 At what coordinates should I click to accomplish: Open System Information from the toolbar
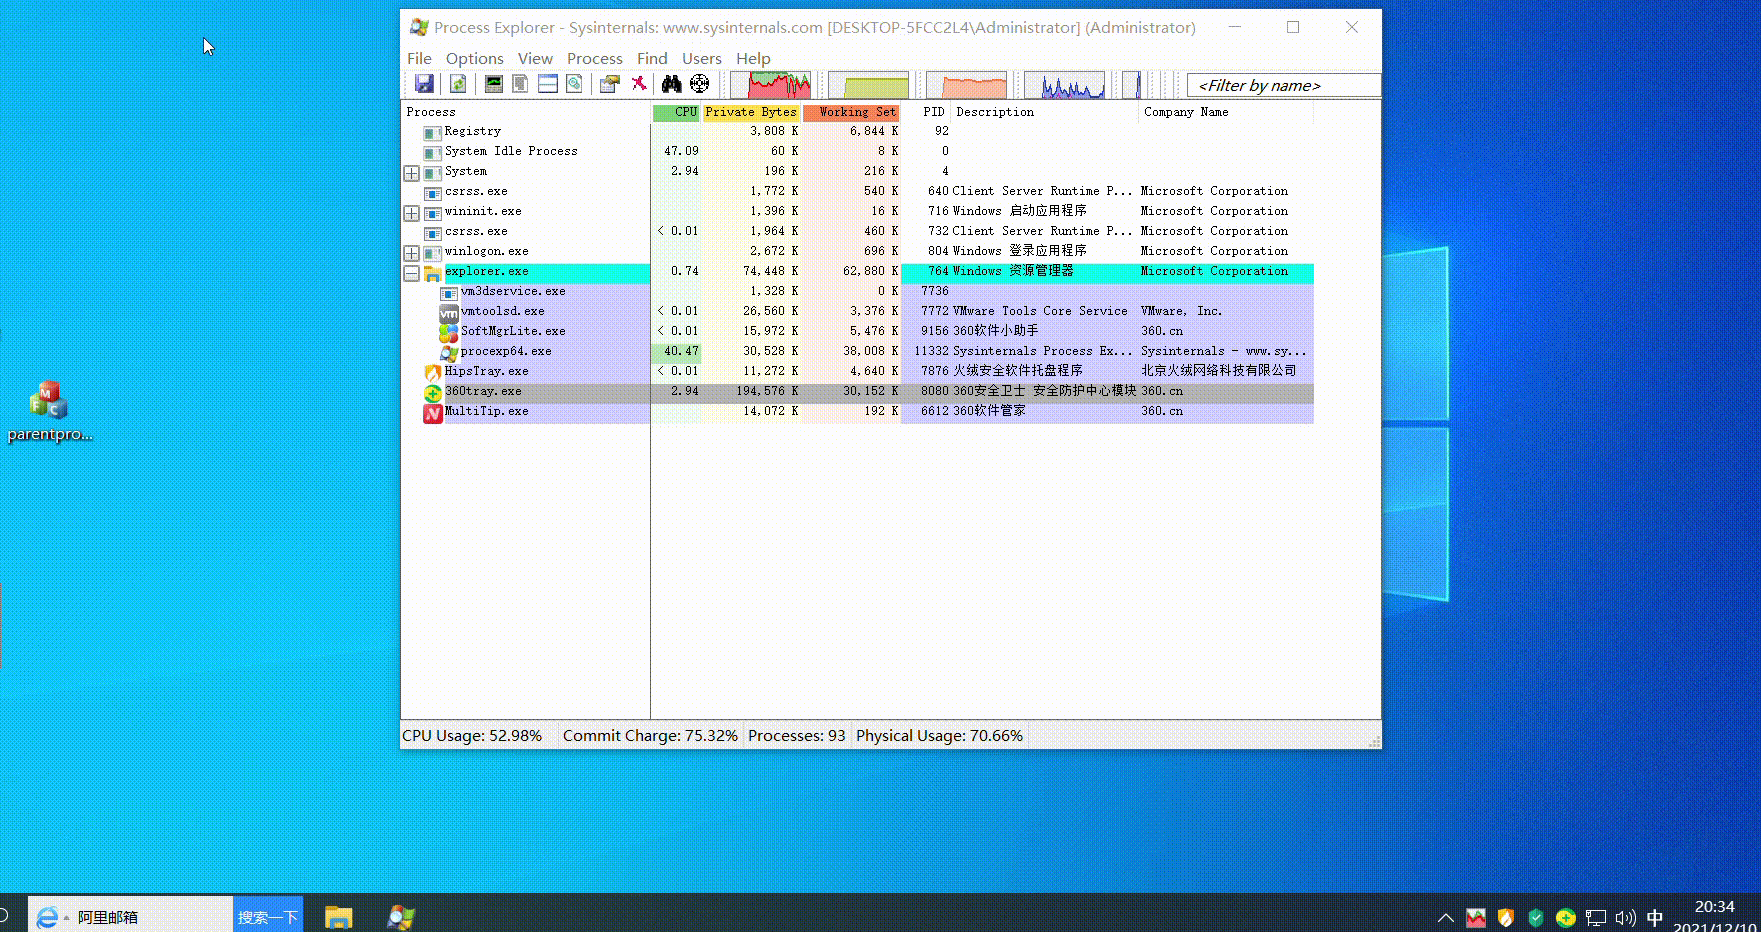tap(493, 85)
